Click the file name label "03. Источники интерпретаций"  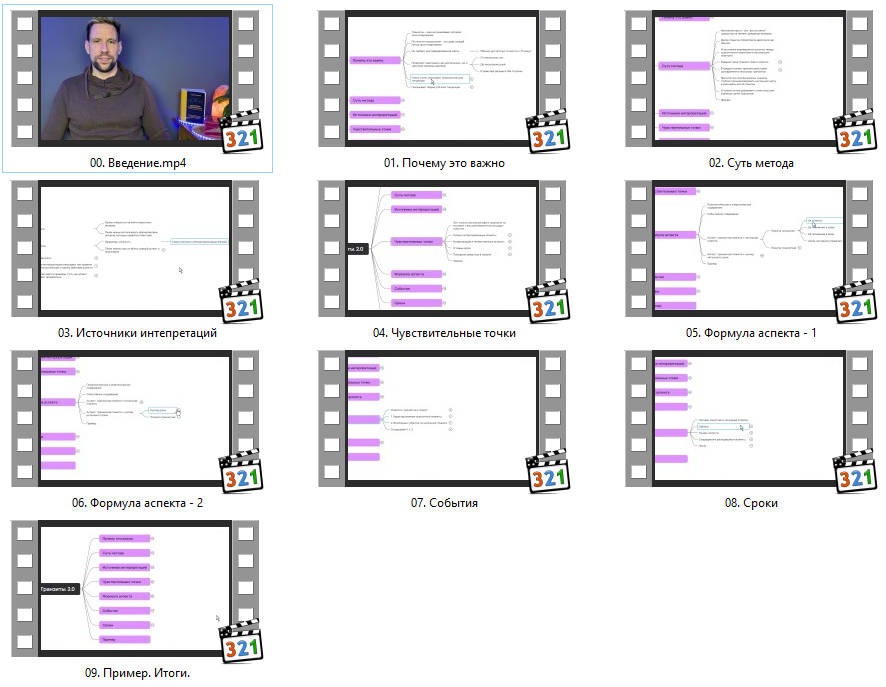(137, 333)
